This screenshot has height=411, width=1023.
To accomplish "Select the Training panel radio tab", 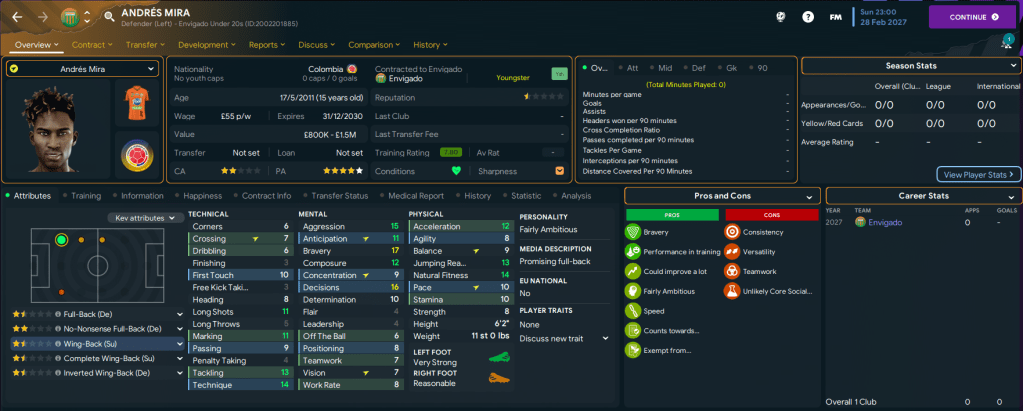I will point(82,196).
